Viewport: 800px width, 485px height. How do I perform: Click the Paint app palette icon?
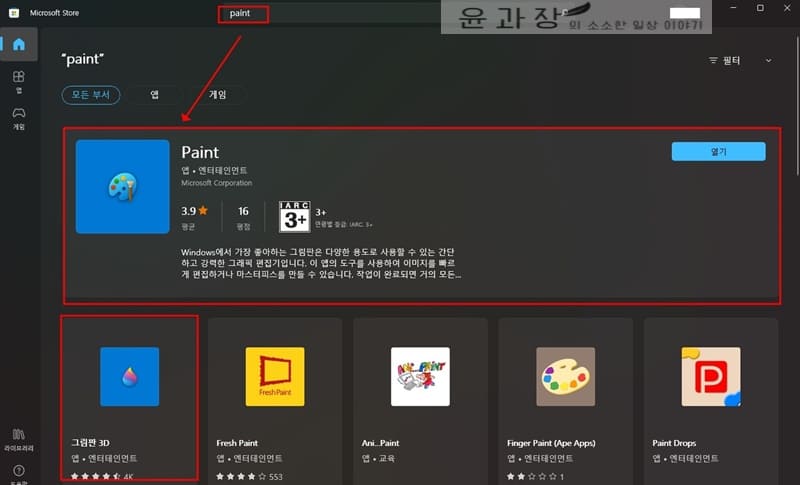point(122,187)
